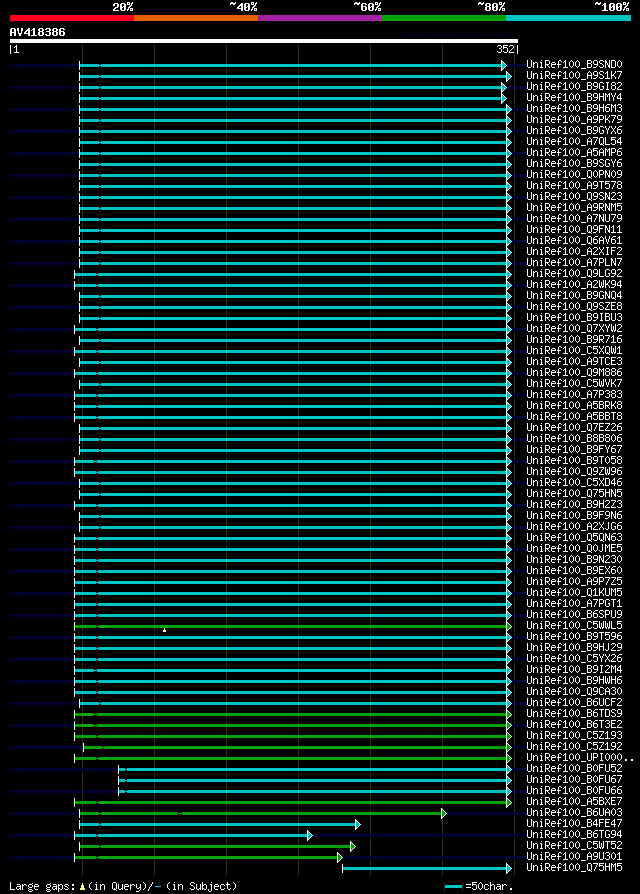The width and height of the screenshot is (640, 894).
Task: Select the UniRef100_B6UA03 label
Action: click(x=574, y=812)
